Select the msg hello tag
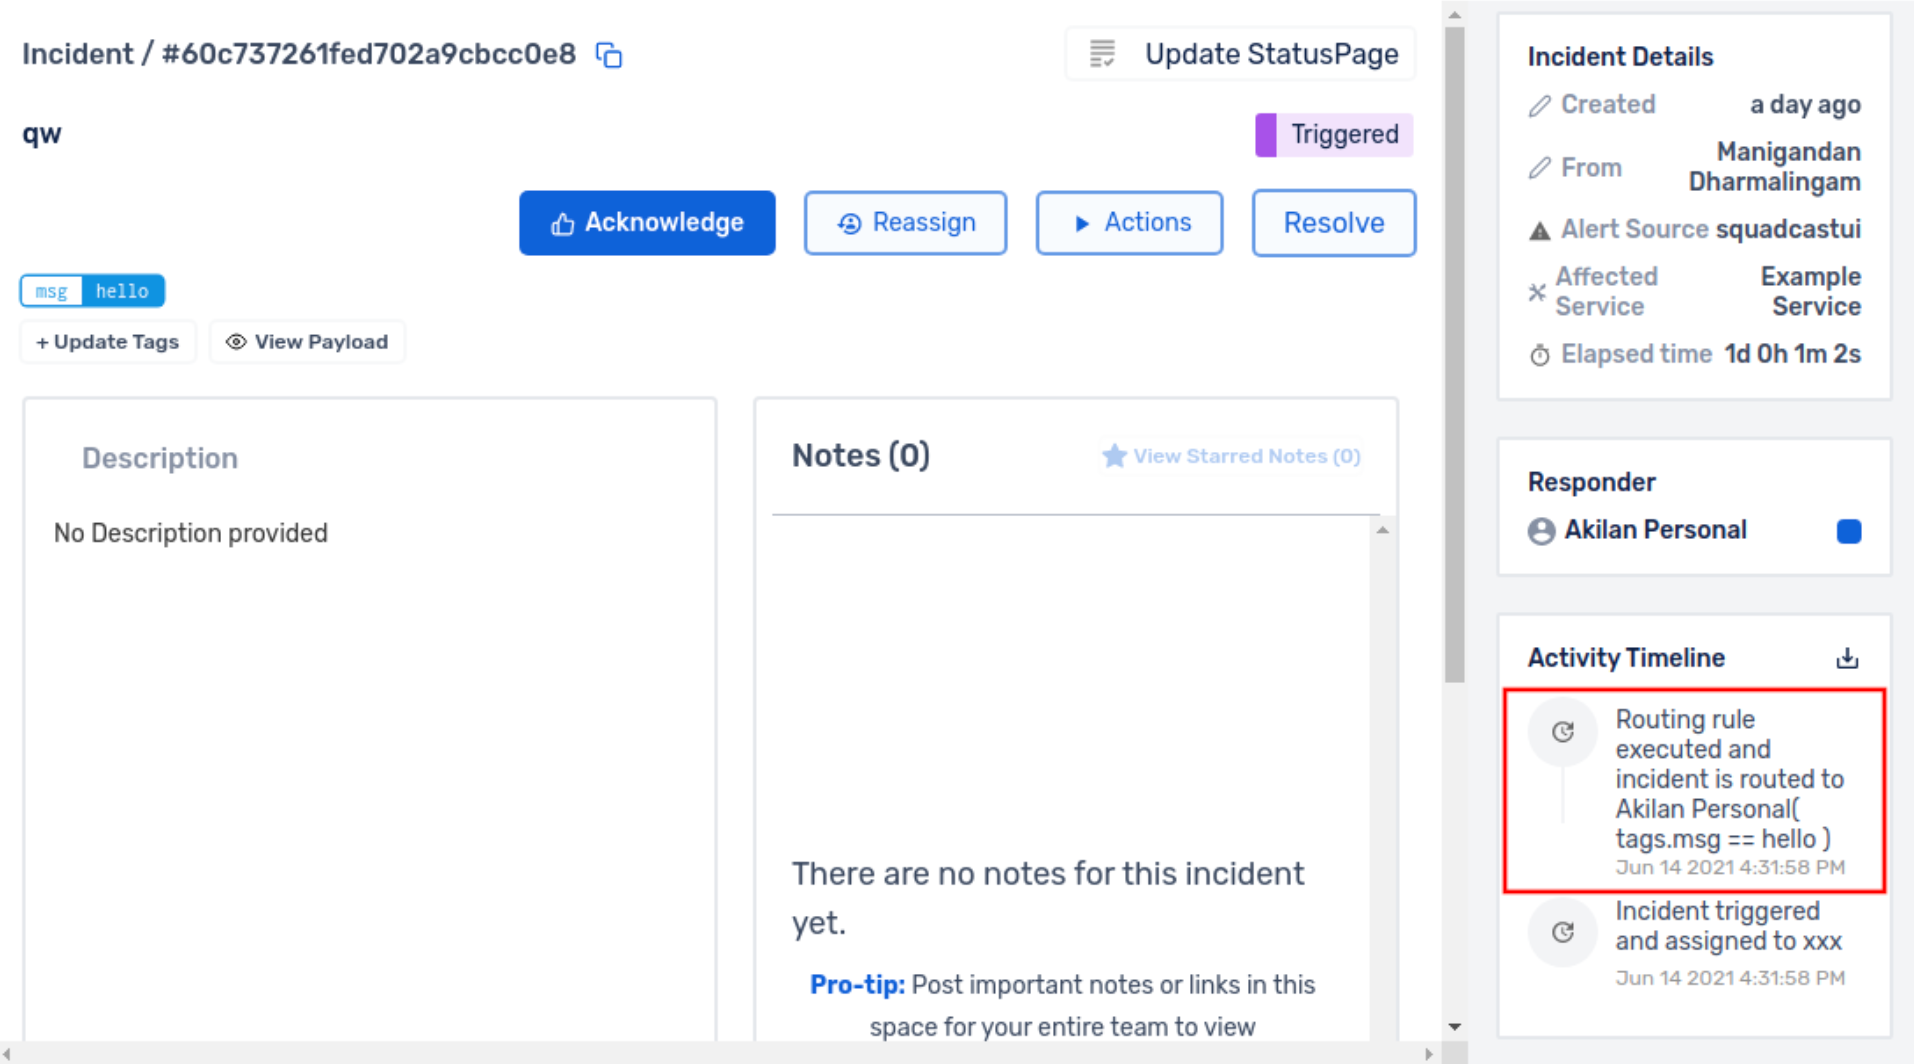1914x1064 pixels. pos(92,291)
